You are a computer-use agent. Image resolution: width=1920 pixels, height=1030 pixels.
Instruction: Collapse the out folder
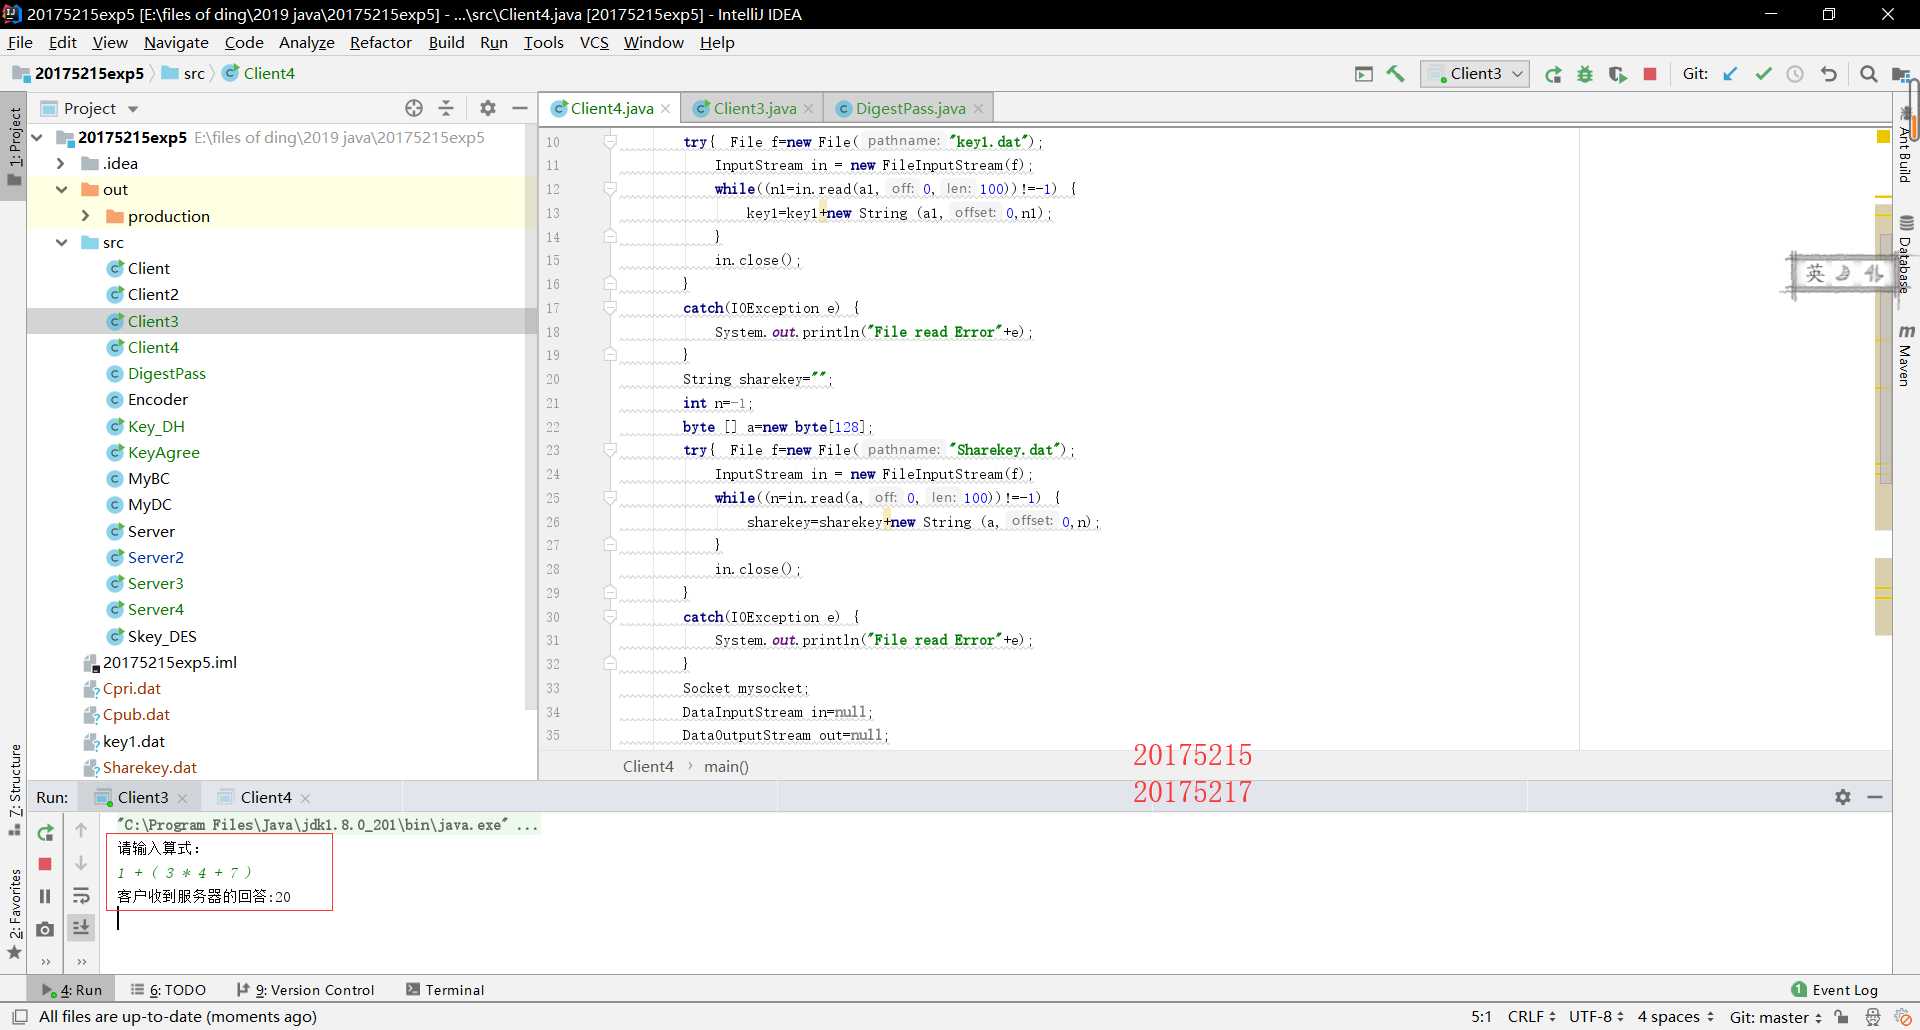(x=61, y=189)
